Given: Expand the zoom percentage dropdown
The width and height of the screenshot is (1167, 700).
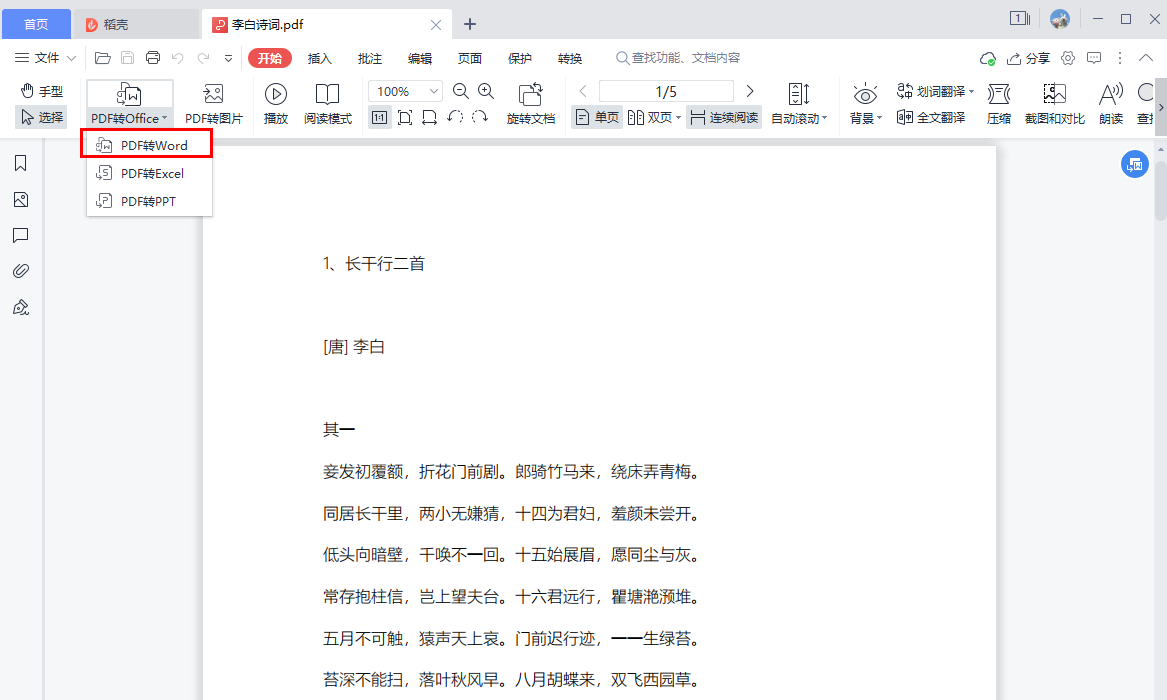Looking at the screenshot, I should point(434,91).
